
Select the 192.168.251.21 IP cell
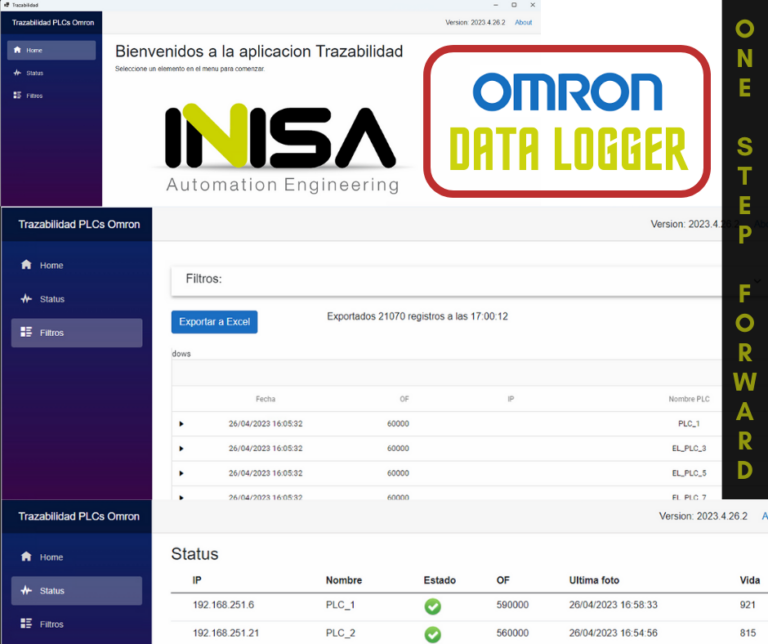(x=226, y=633)
